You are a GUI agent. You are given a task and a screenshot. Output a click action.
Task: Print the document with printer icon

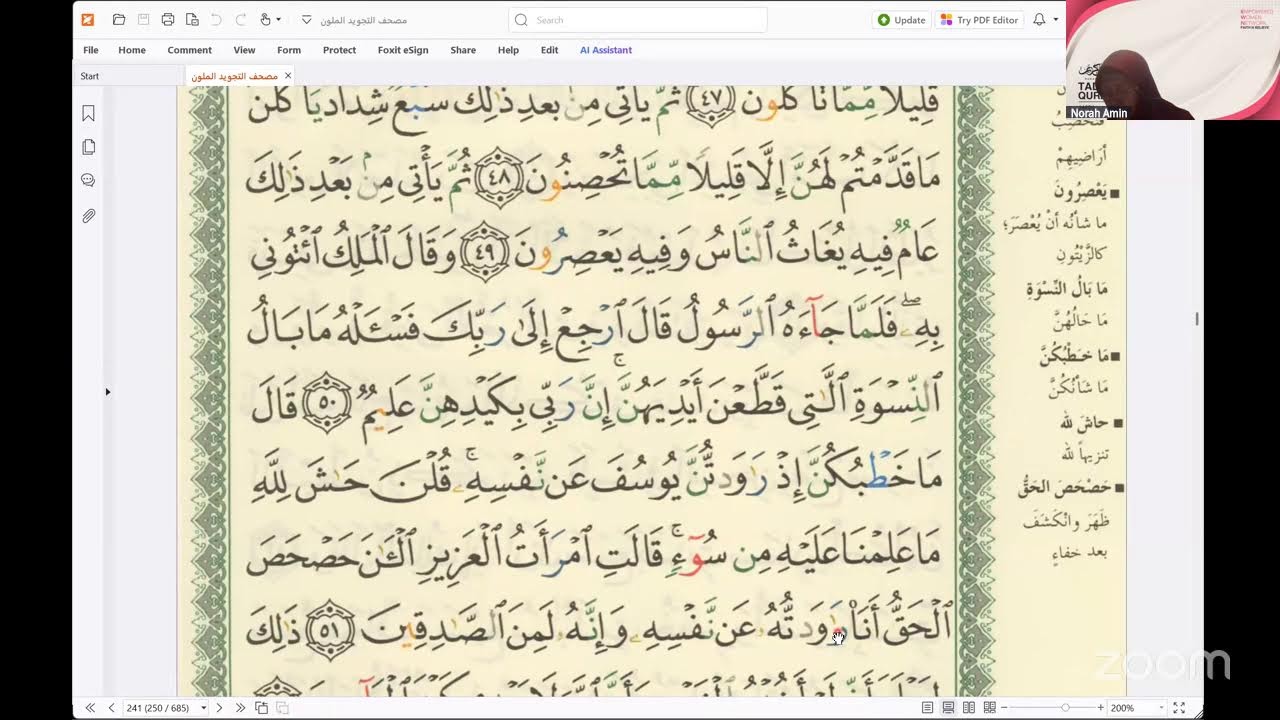[167, 20]
